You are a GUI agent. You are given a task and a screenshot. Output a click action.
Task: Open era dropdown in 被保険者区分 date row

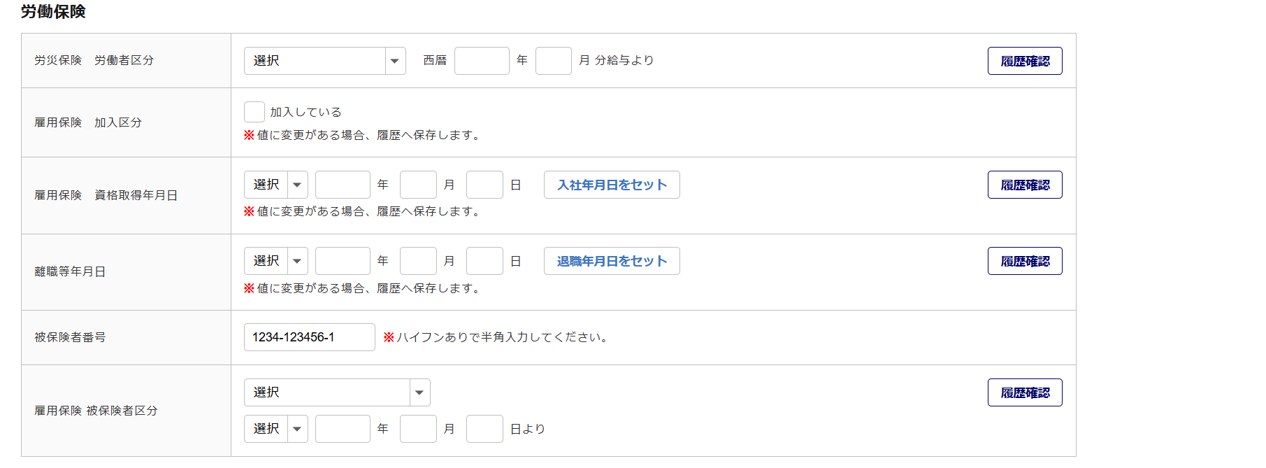click(275, 429)
